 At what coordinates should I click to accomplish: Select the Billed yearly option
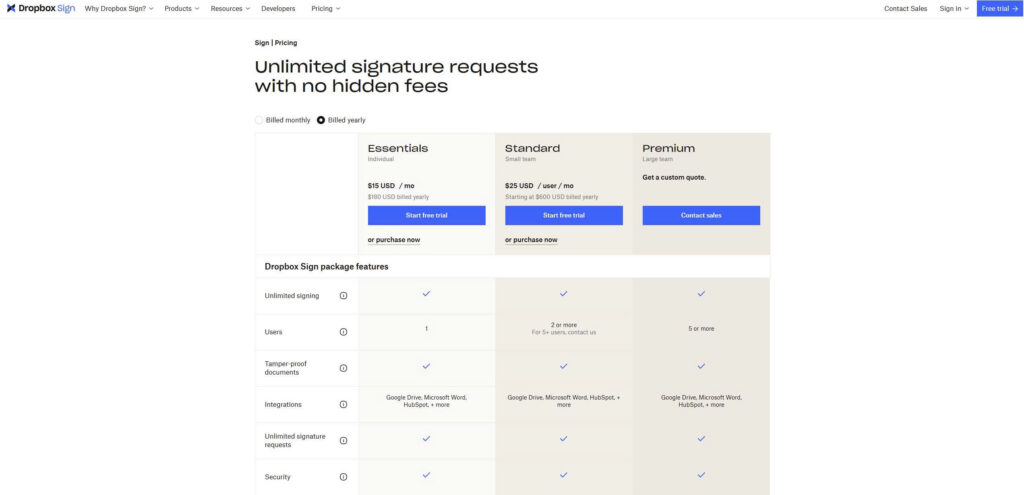[x=321, y=120]
